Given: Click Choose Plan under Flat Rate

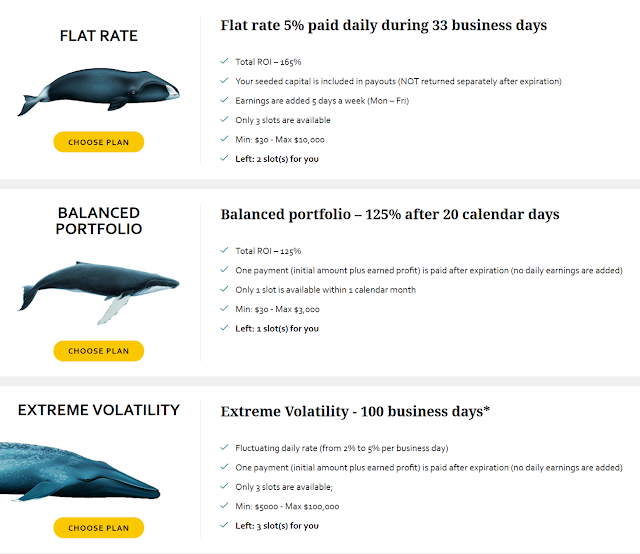Looking at the screenshot, I should pyautogui.click(x=99, y=142).
